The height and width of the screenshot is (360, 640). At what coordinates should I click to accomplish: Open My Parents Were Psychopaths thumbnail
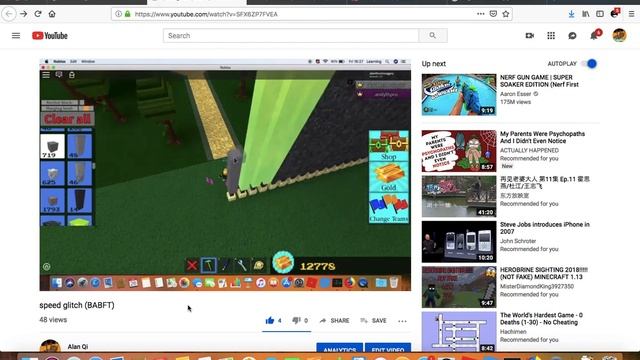459,151
